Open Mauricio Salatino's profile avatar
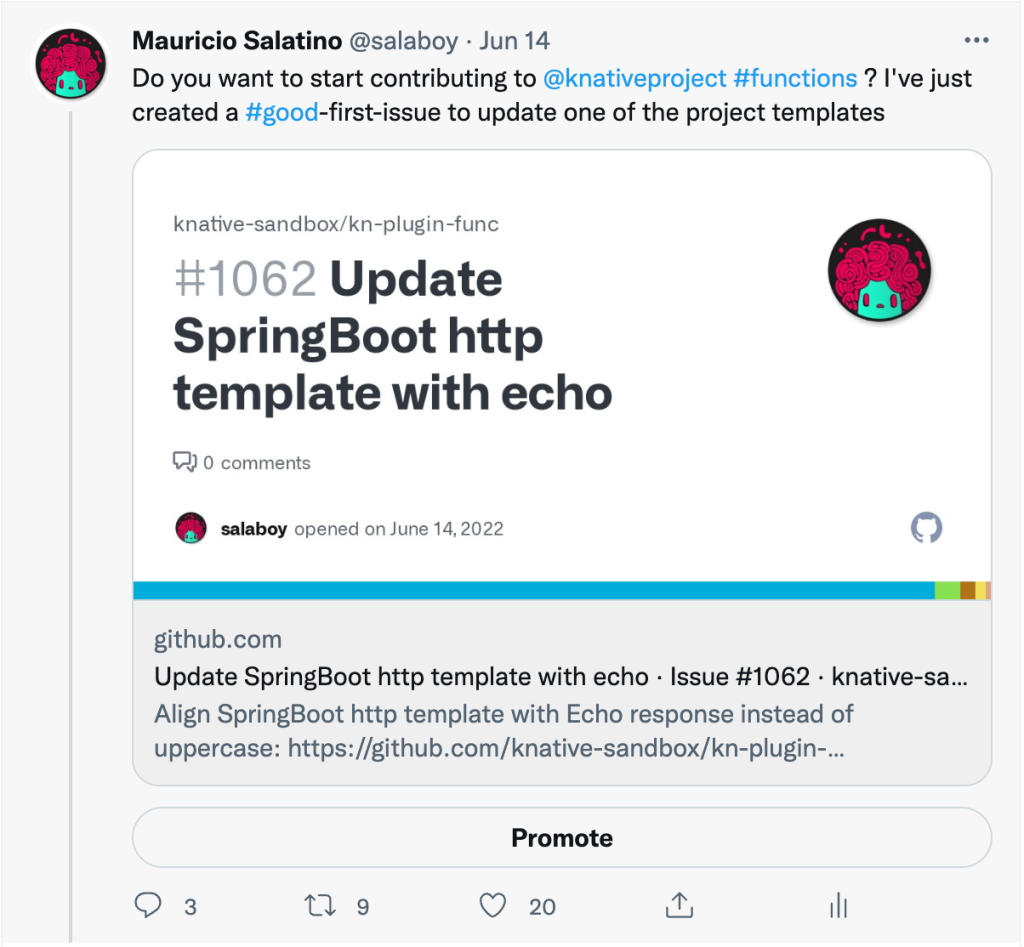This screenshot has height=947, width=1024. point(71,64)
